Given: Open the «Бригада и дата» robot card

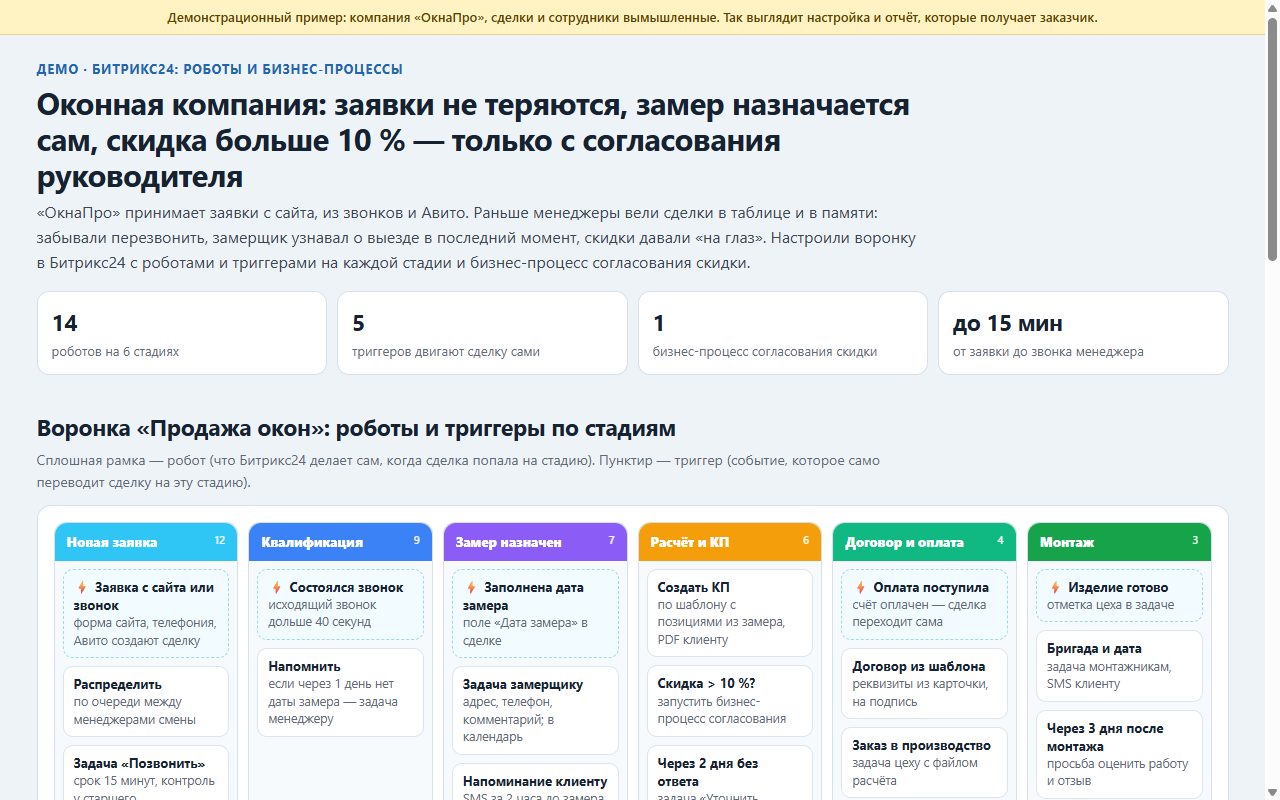Looking at the screenshot, I should click(1119, 666).
